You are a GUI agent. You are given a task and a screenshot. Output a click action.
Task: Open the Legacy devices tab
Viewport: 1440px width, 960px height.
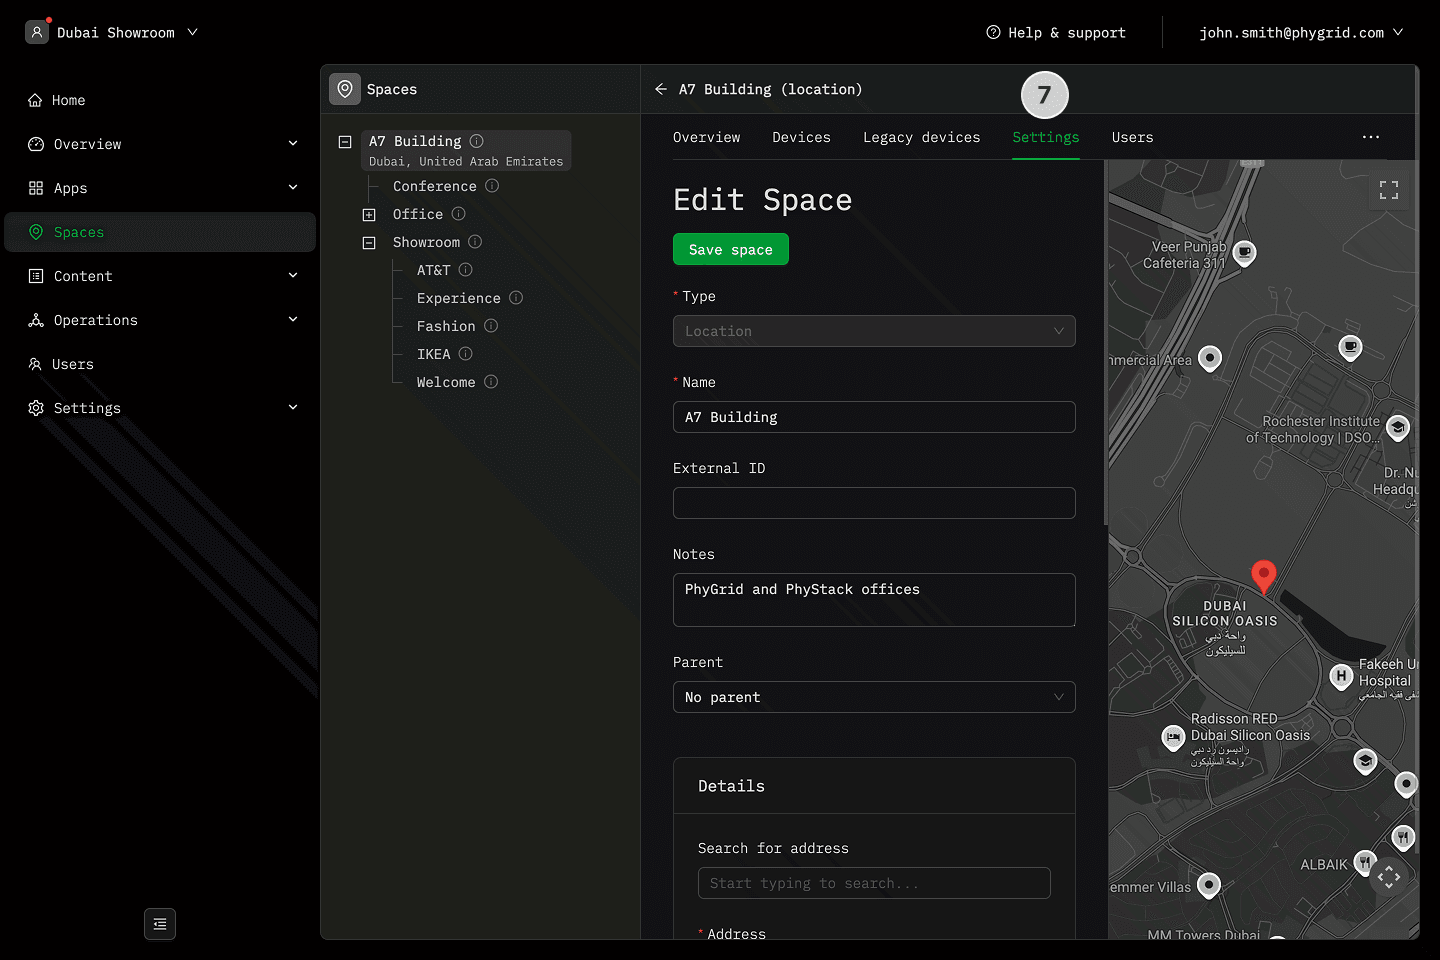click(x=921, y=137)
